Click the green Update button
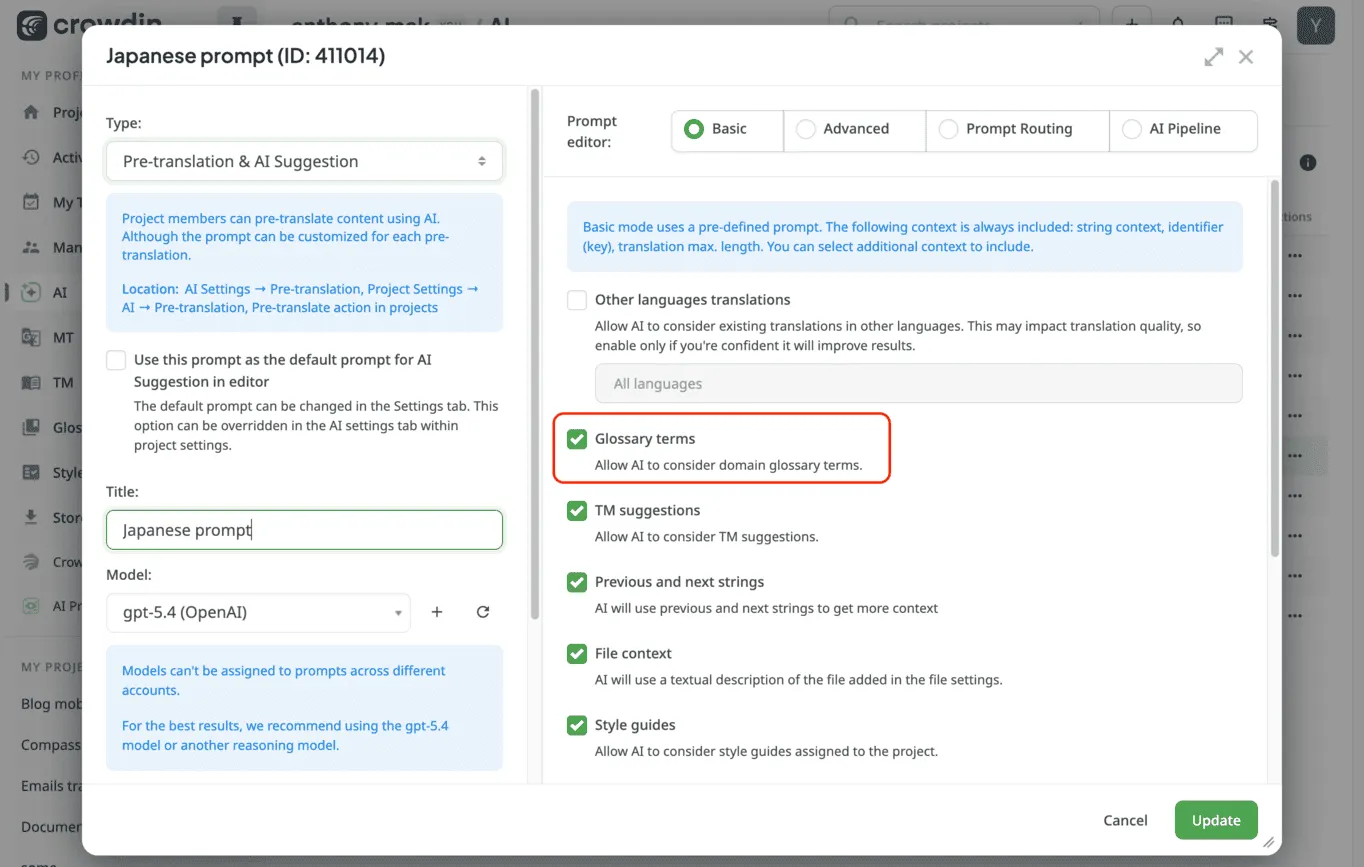 coord(1215,820)
